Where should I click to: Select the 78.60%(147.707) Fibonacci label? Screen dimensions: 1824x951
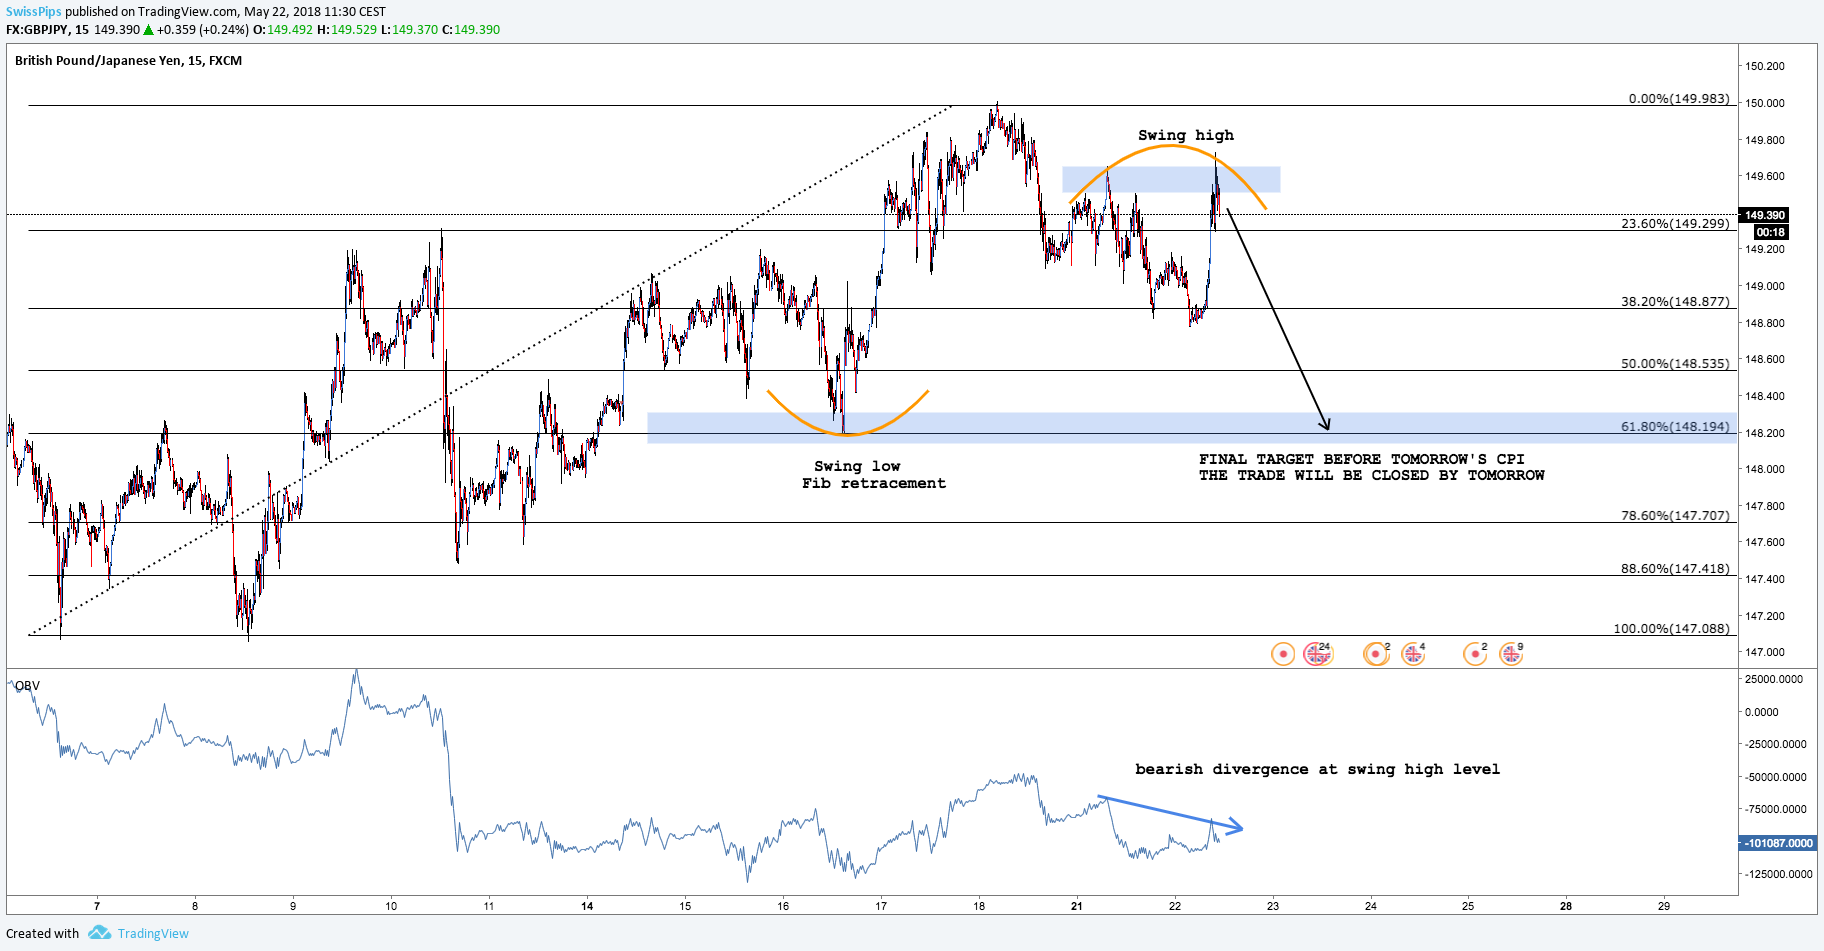click(x=1675, y=516)
